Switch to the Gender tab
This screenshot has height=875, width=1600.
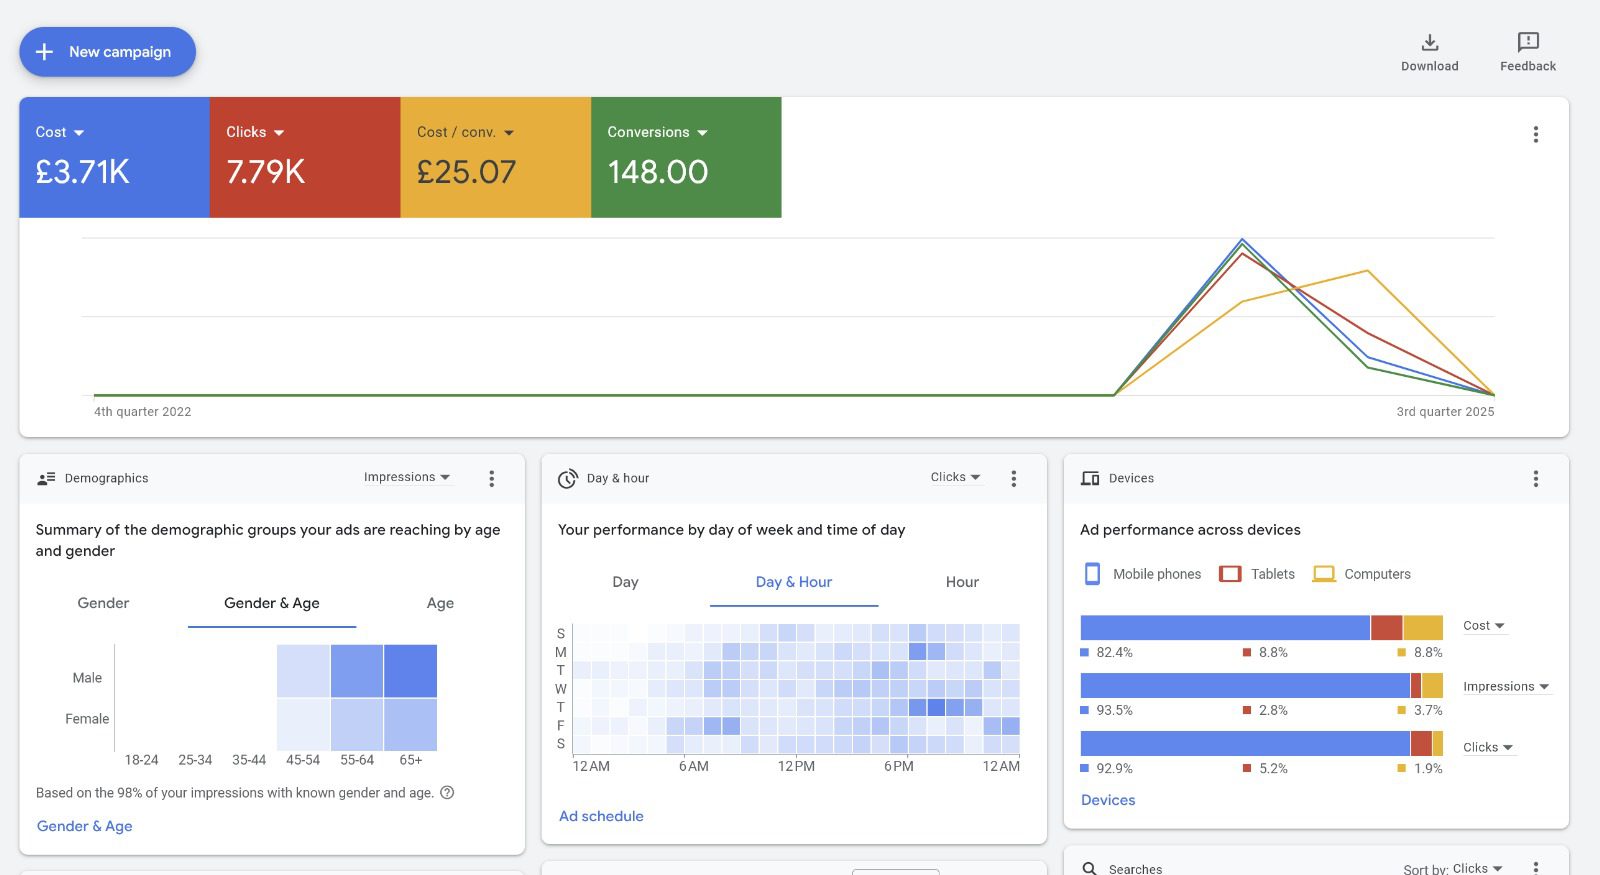(103, 603)
